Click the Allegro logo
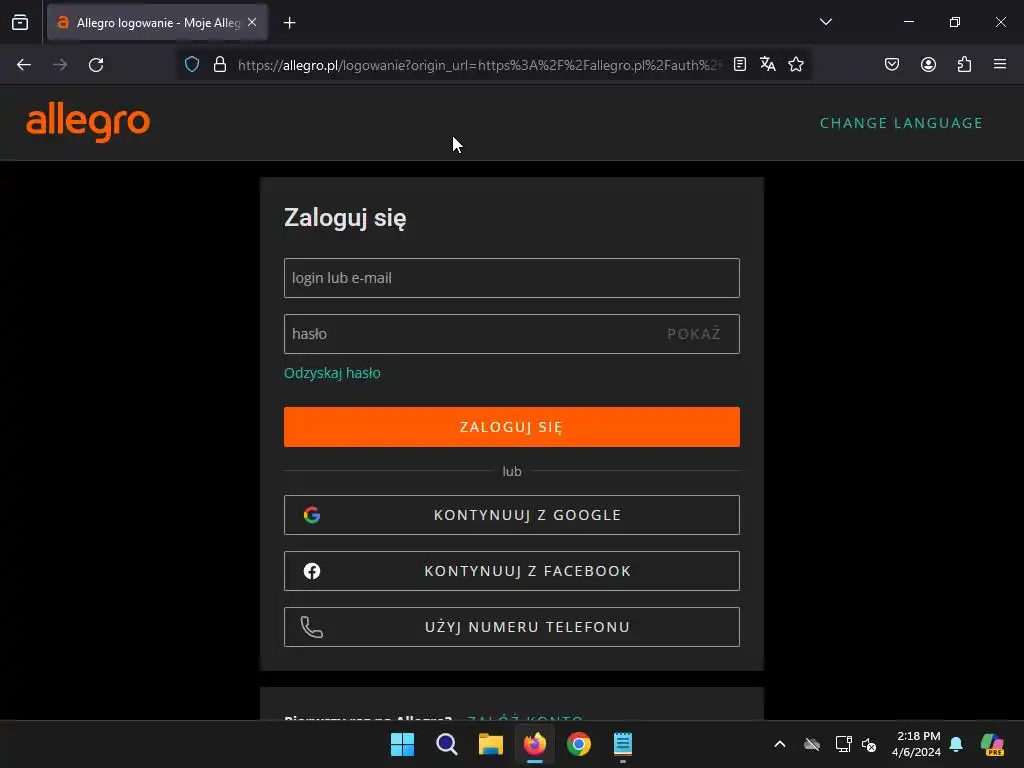 tap(88, 122)
